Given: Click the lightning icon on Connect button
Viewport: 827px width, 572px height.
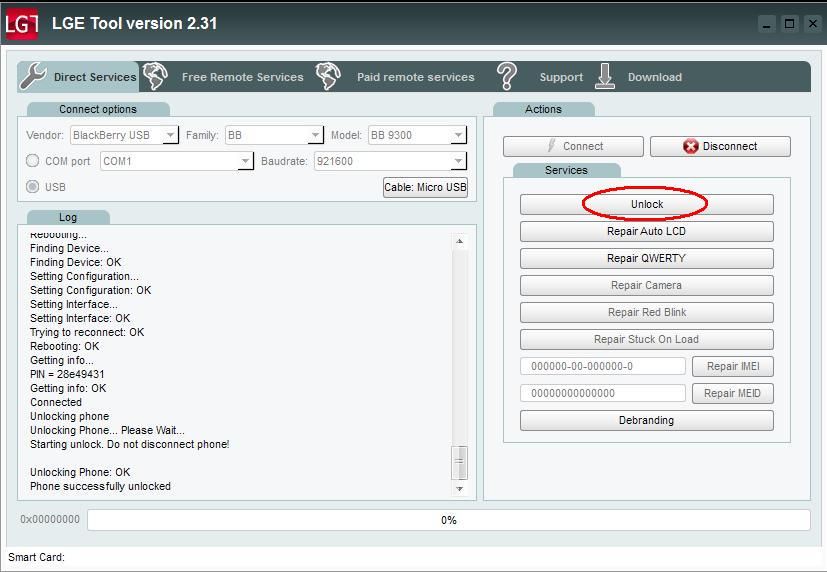Looking at the screenshot, I should 552,146.
